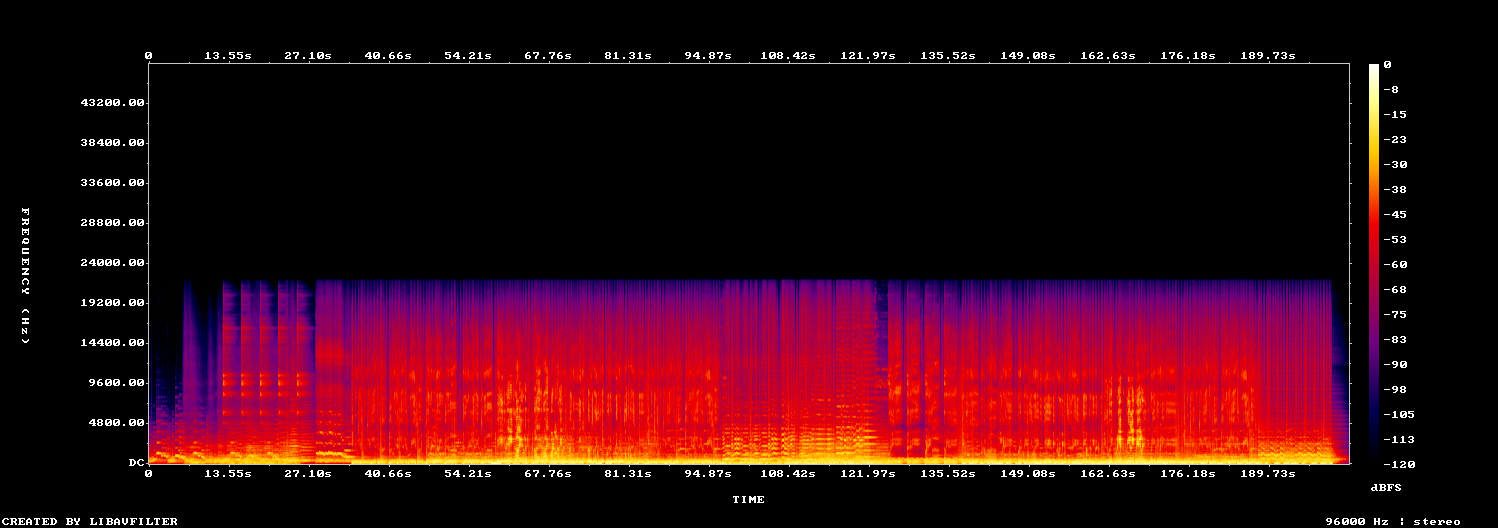Click 108.42s on the top time axis
1498x528 pixels.
coord(788,56)
